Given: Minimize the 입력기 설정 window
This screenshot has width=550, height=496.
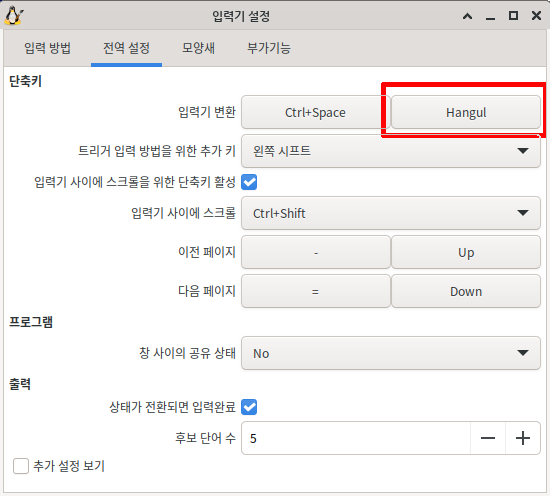Looking at the screenshot, I should (x=490, y=16).
